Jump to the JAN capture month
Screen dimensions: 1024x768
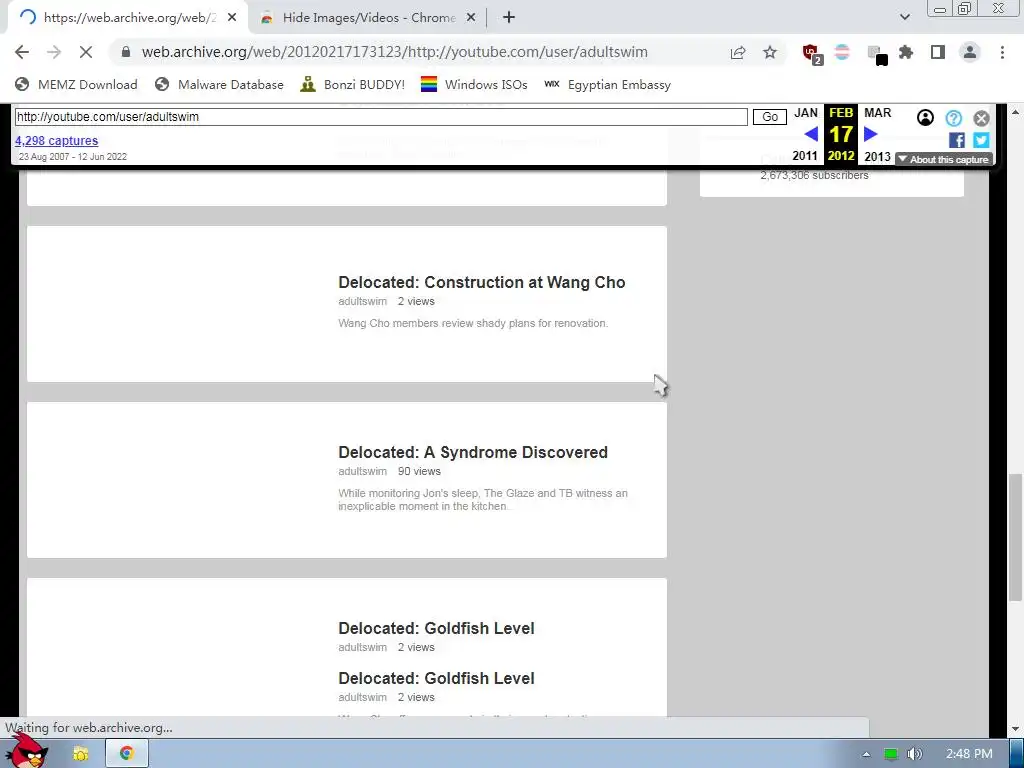[x=806, y=113]
